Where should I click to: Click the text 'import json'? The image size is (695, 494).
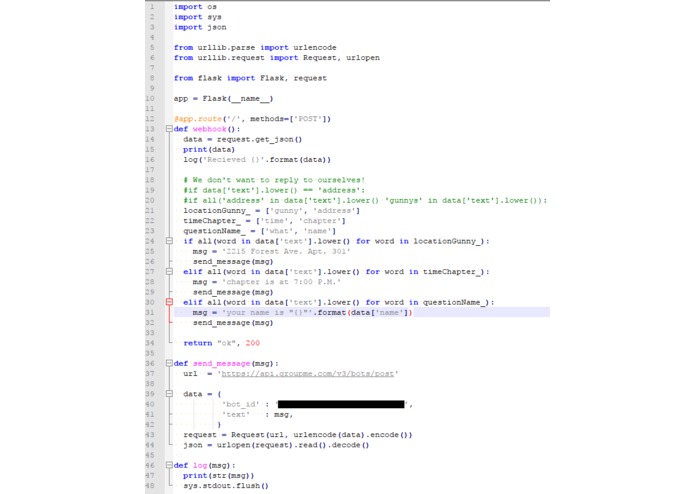200,27
